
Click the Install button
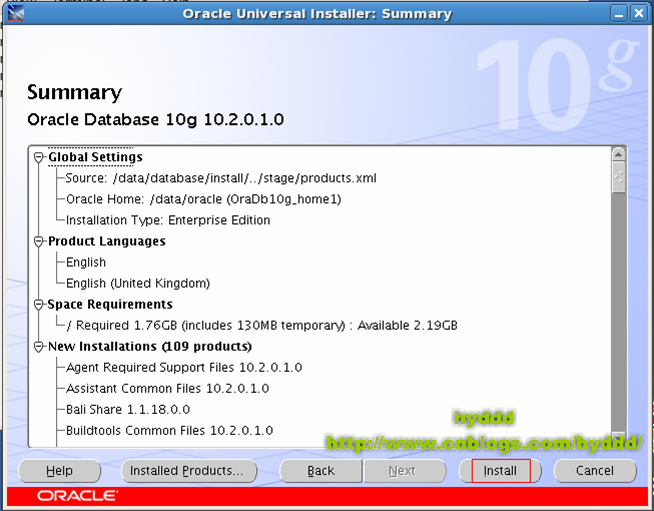coord(500,471)
